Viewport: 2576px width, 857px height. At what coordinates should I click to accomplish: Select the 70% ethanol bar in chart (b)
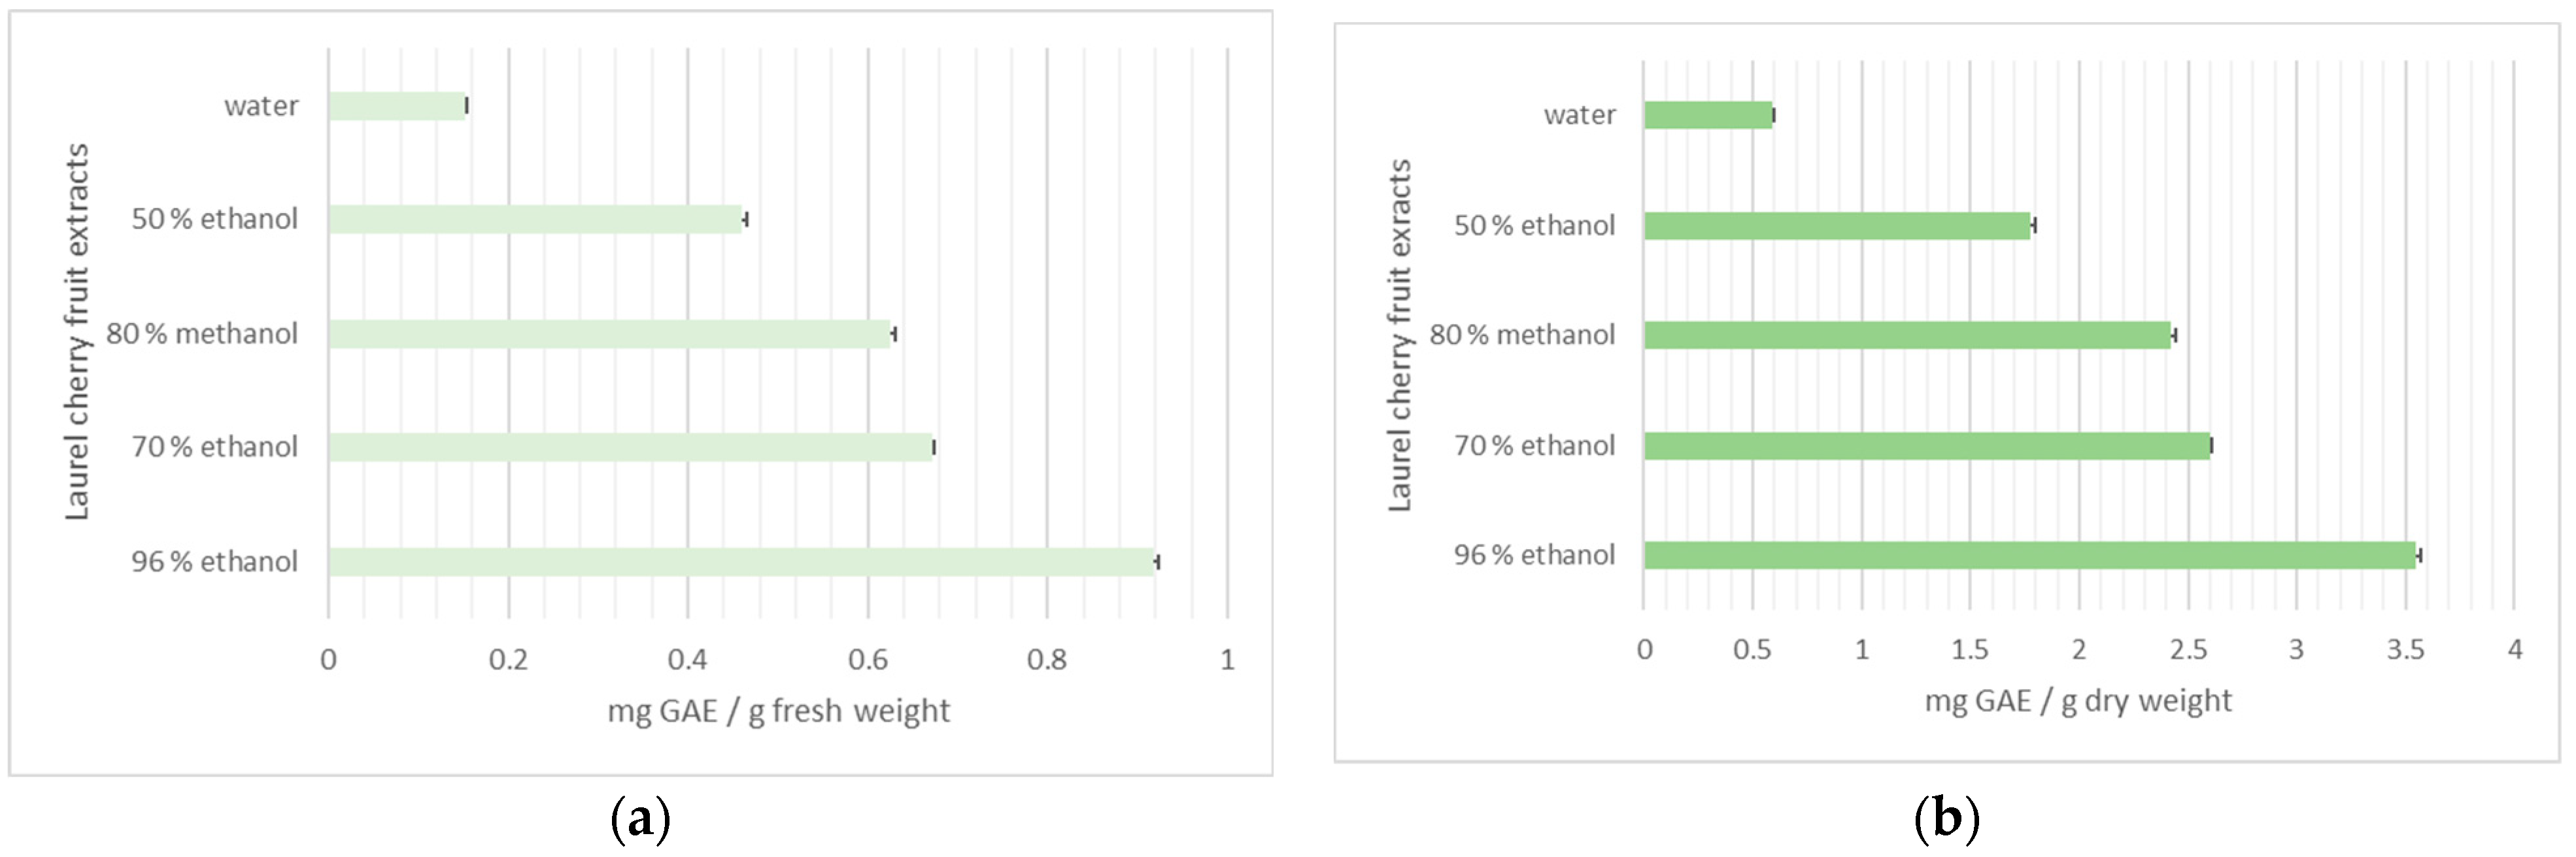point(1926,446)
